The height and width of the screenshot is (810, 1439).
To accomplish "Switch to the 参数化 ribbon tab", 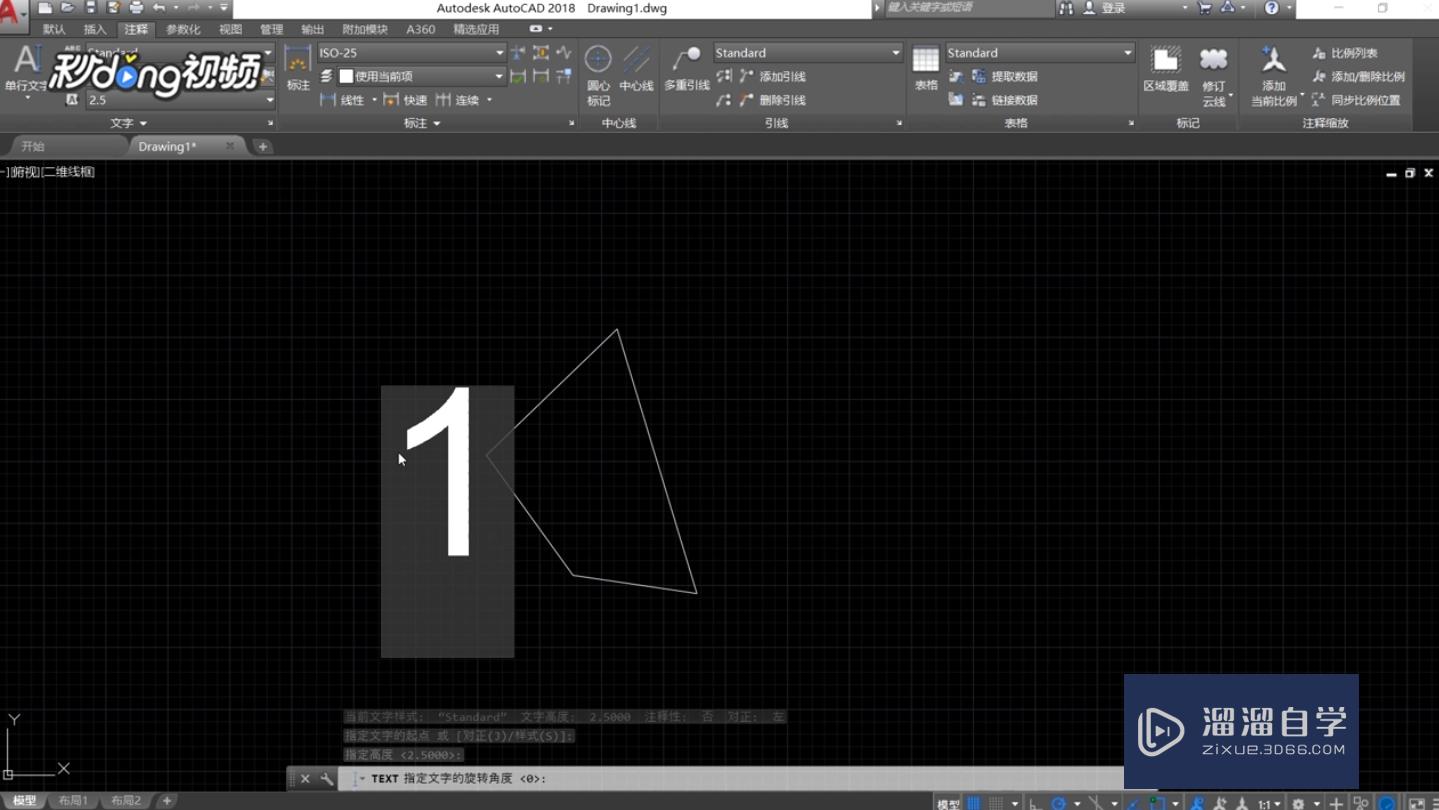I will coord(183,30).
